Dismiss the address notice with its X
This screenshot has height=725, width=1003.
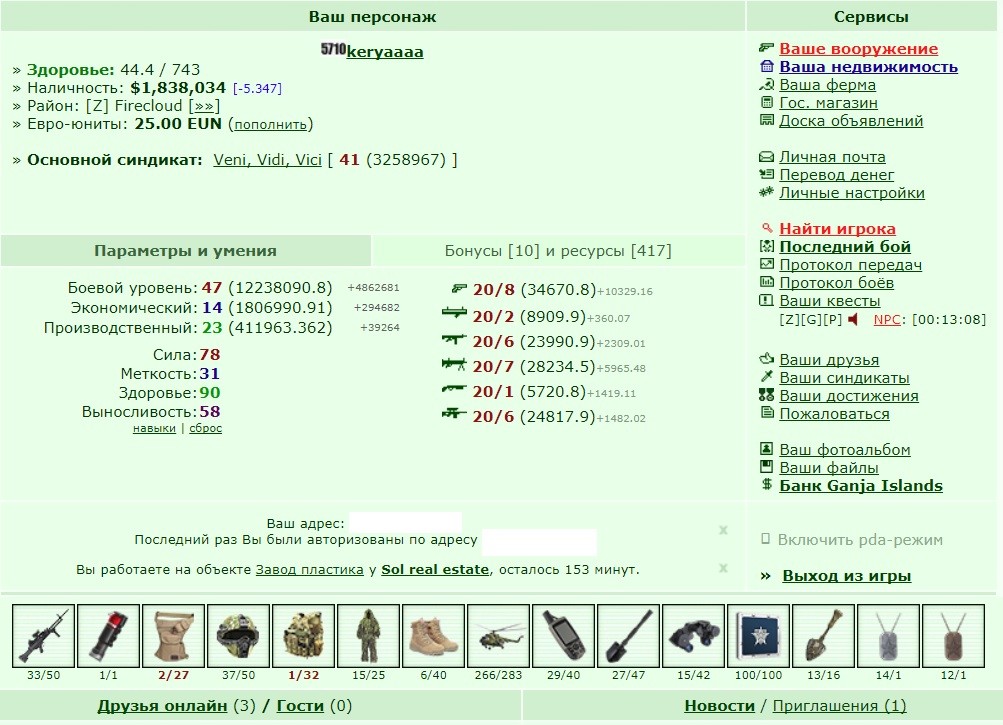pyautogui.click(x=723, y=530)
